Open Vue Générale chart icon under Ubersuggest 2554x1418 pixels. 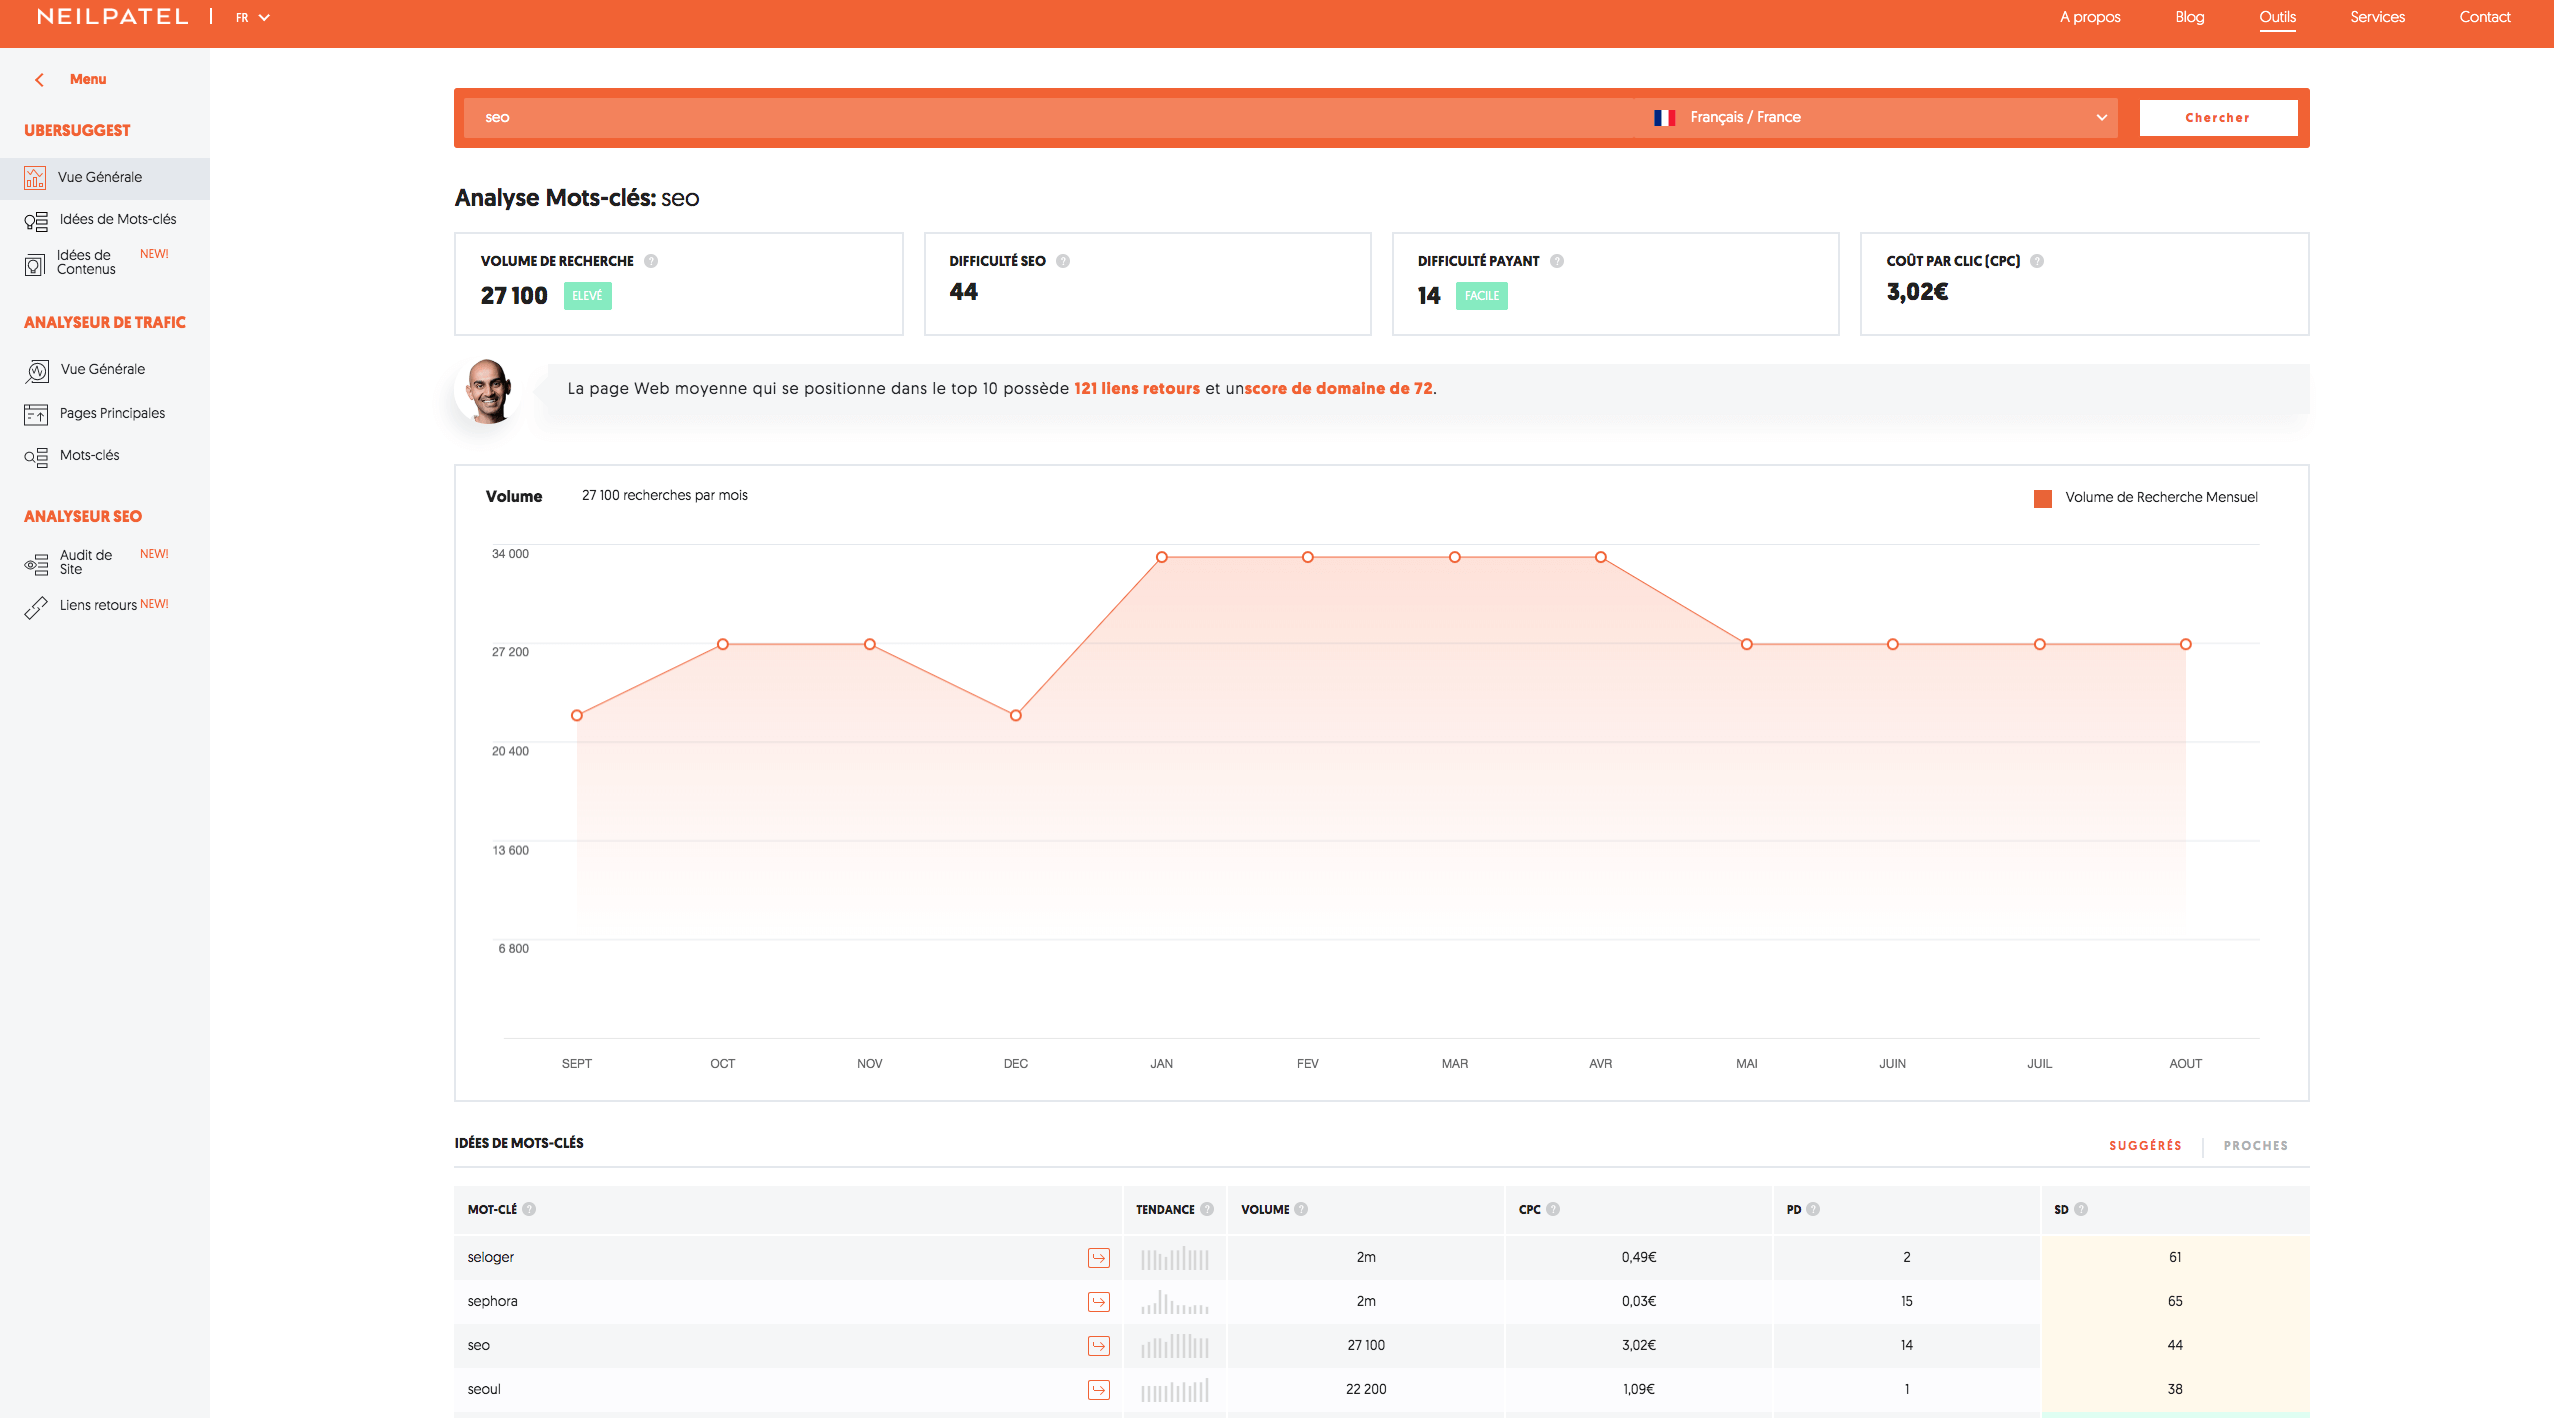(35, 178)
